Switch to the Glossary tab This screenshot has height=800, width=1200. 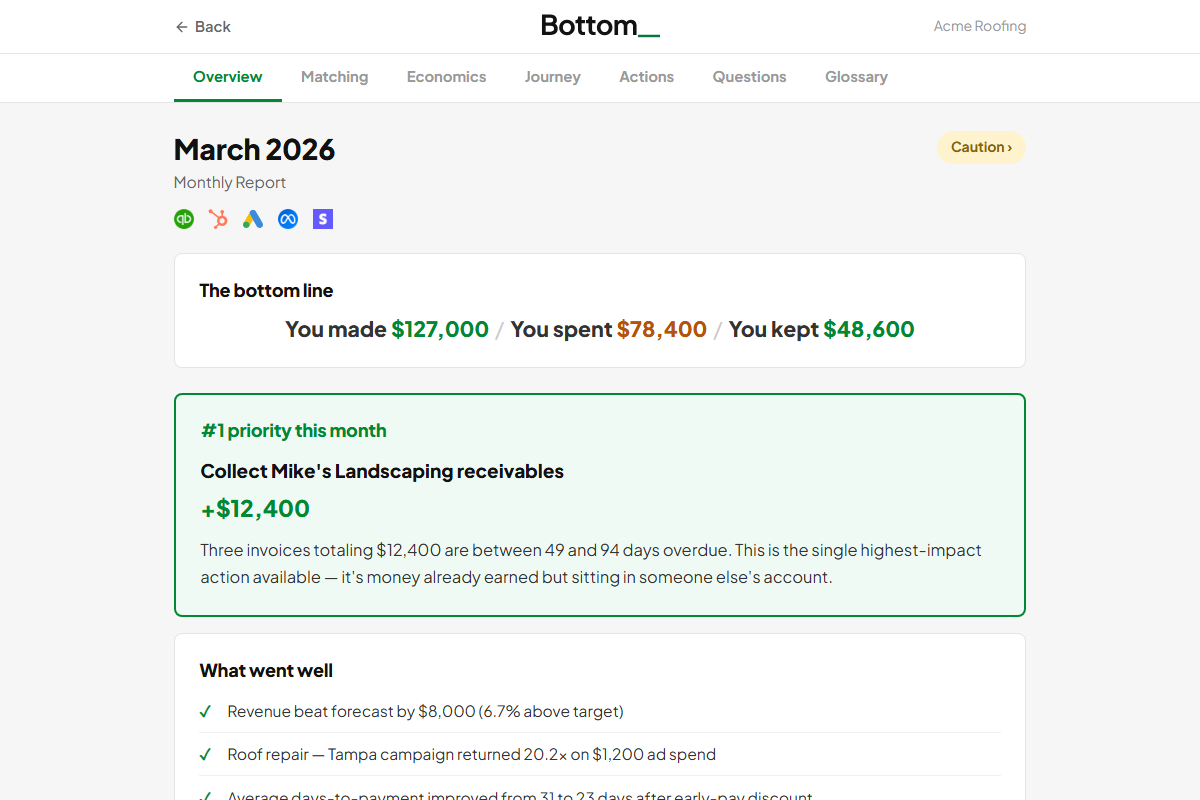tap(856, 77)
